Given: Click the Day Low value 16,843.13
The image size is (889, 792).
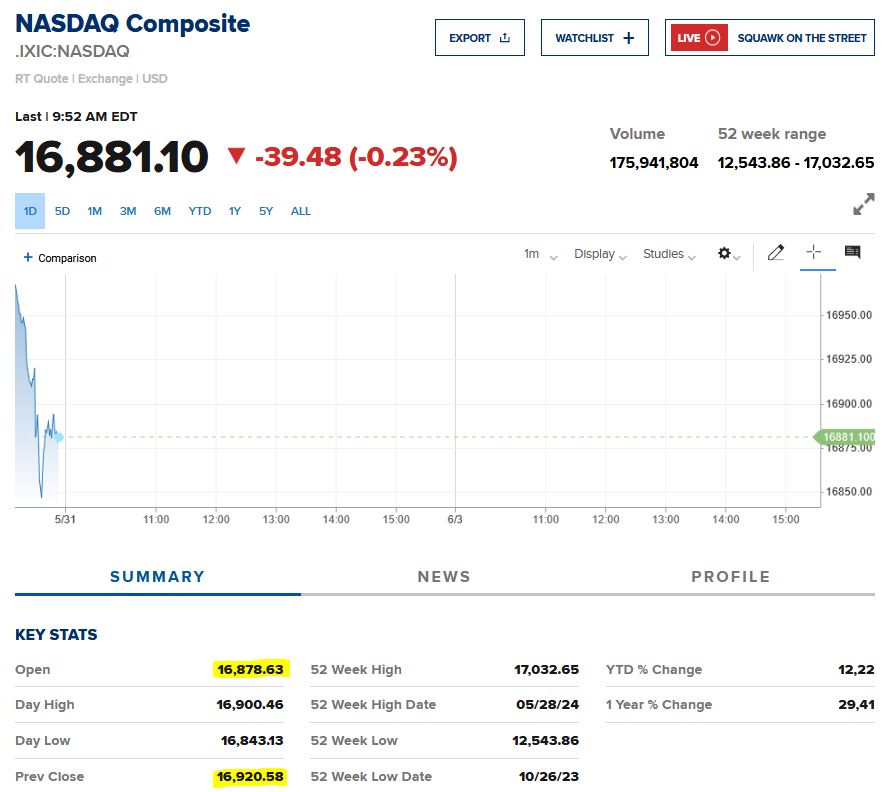Looking at the screenshot, I should (x=252, y=740).
